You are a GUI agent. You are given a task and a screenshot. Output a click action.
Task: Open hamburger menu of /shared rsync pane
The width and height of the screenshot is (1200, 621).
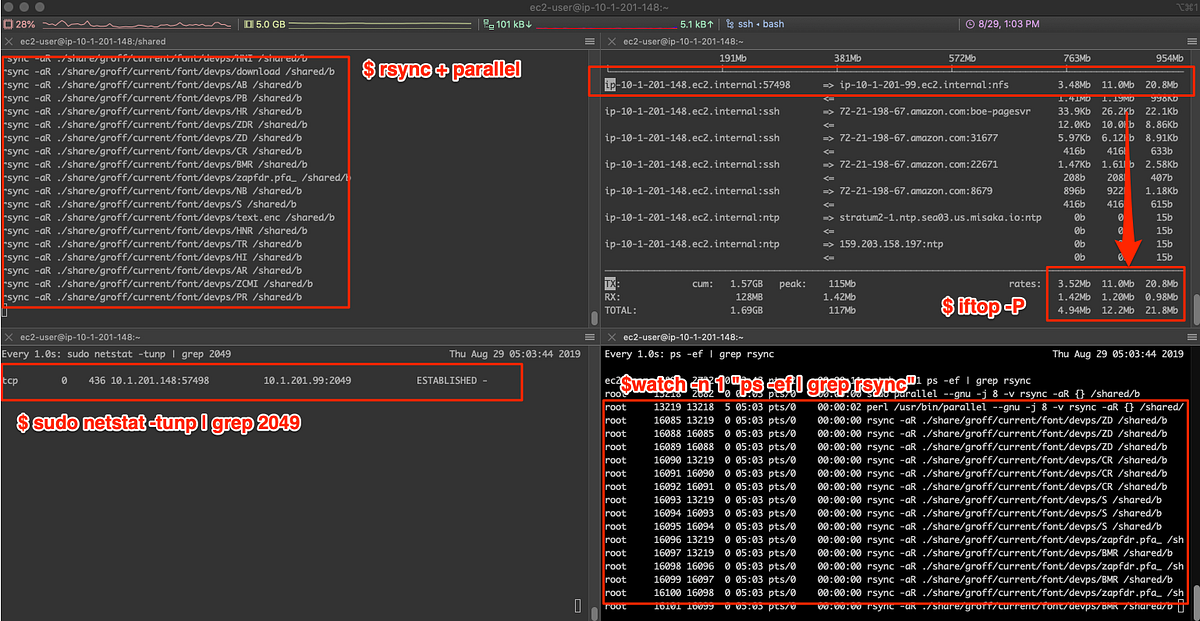pyautogui.click(x=590, y=41)
